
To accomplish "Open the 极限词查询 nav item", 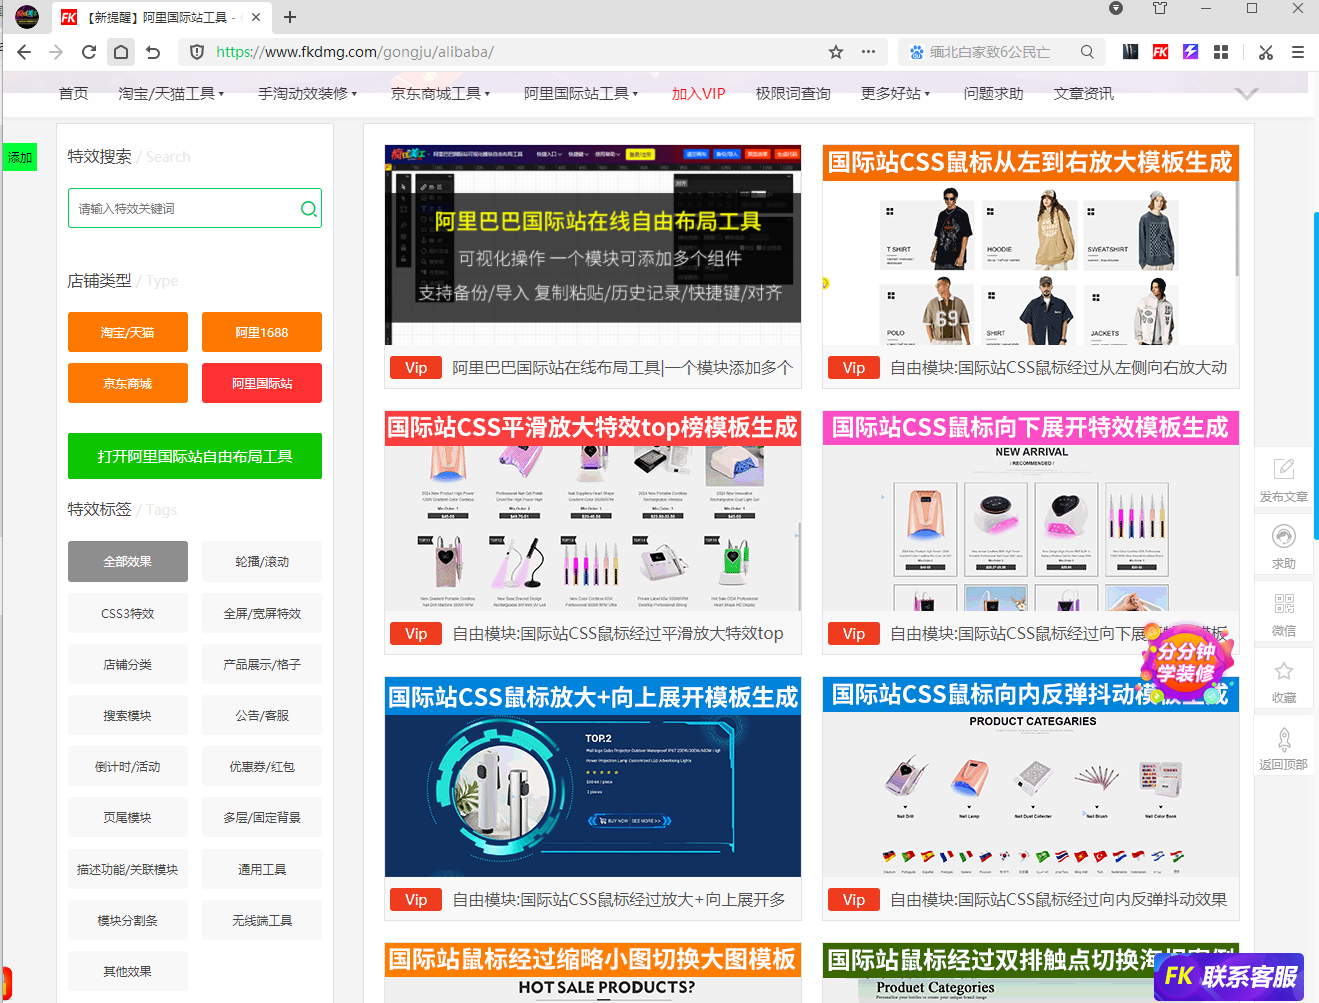I will 793,93.
